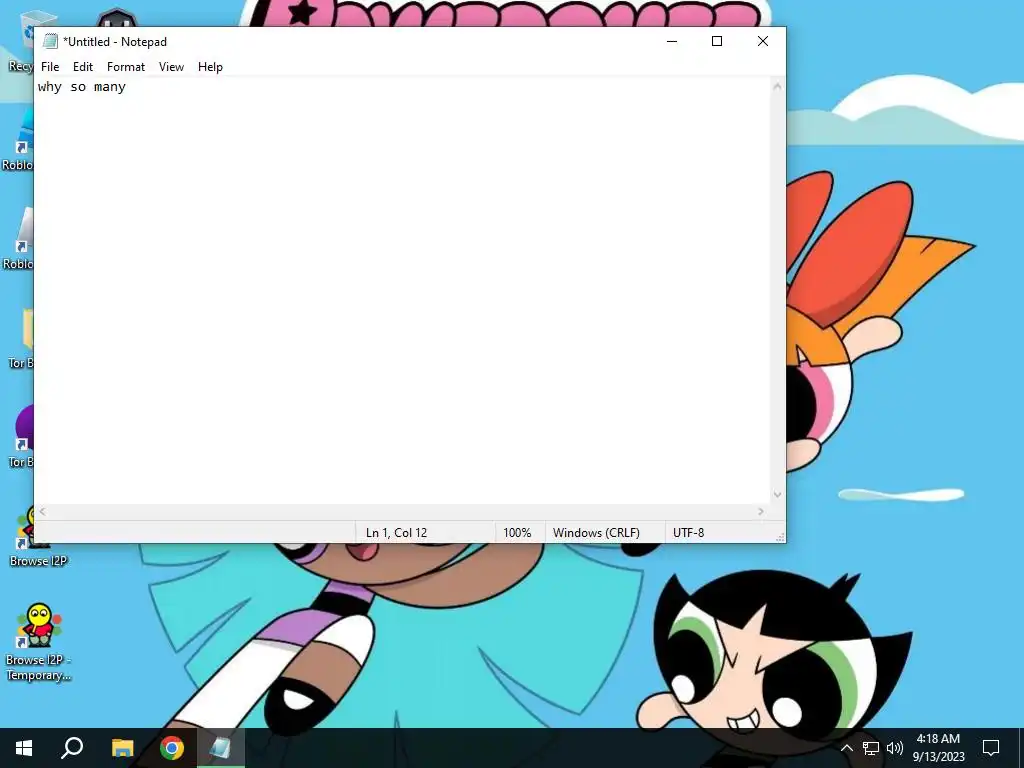
Task: Open the 4:18 AM clock calendar
Action: (x=938, y=748)
